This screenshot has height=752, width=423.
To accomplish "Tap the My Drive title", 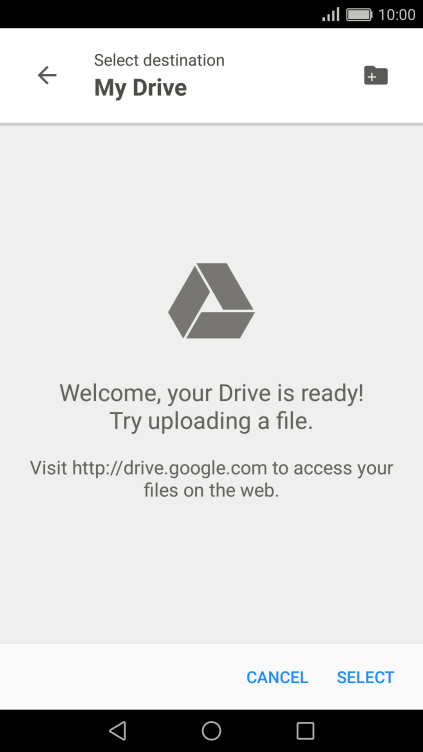I will tap(141, 88).
